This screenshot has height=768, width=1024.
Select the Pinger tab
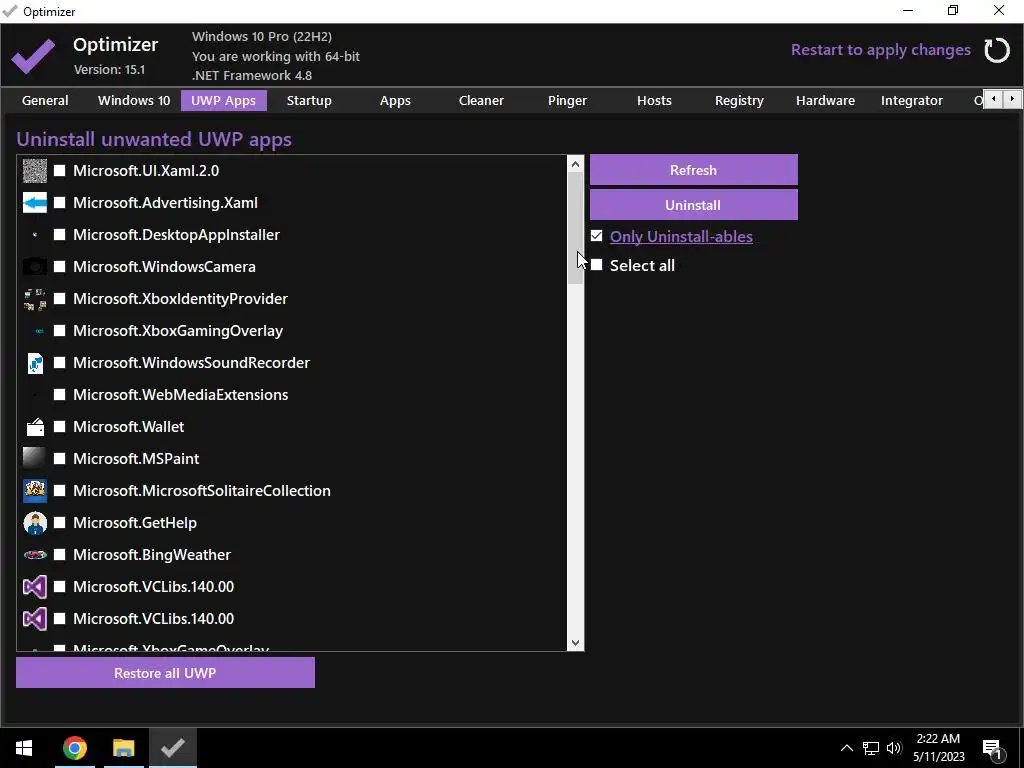click(x=567, y=101)
